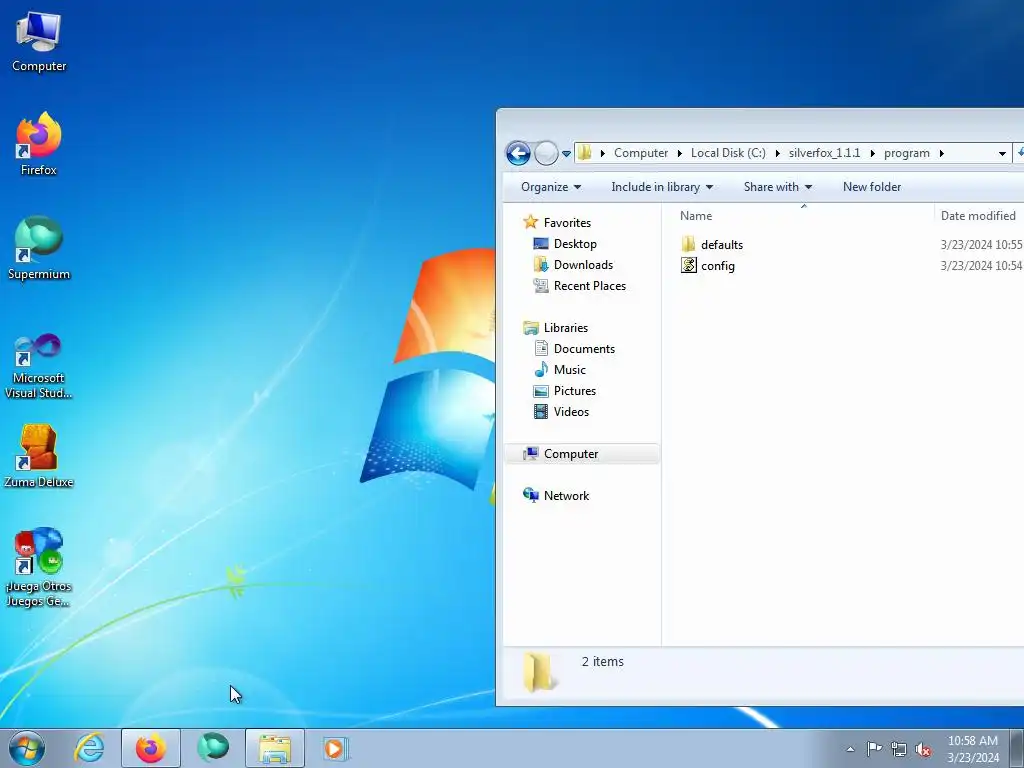Viewport: 1024px width, 768px height.
Task: Open the Documents library
Action: [584, 349]
